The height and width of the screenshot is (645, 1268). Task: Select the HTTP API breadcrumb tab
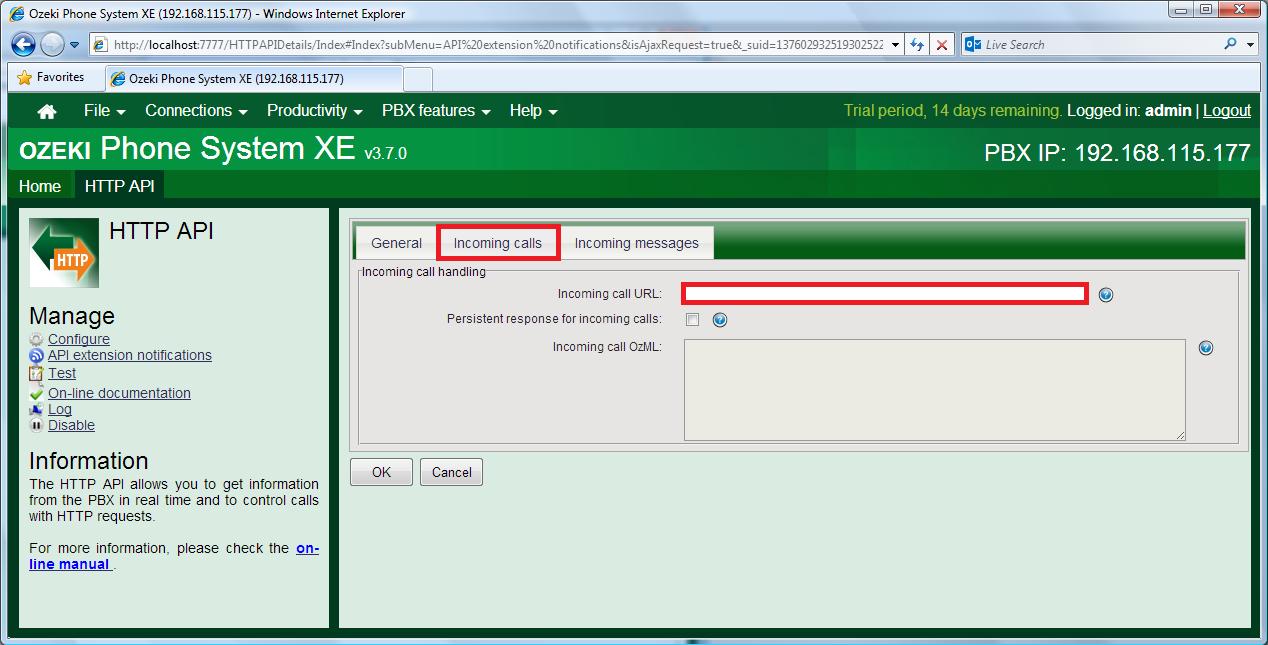(x=119, y=186)
